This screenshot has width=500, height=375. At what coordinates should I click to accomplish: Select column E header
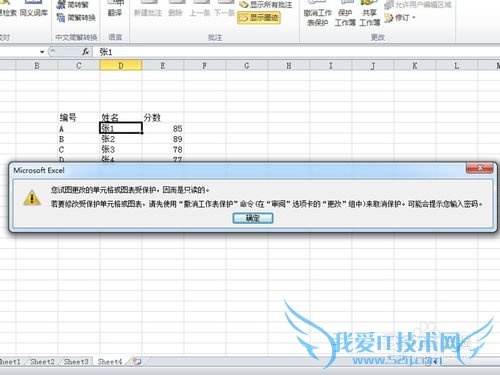[163, 65]
